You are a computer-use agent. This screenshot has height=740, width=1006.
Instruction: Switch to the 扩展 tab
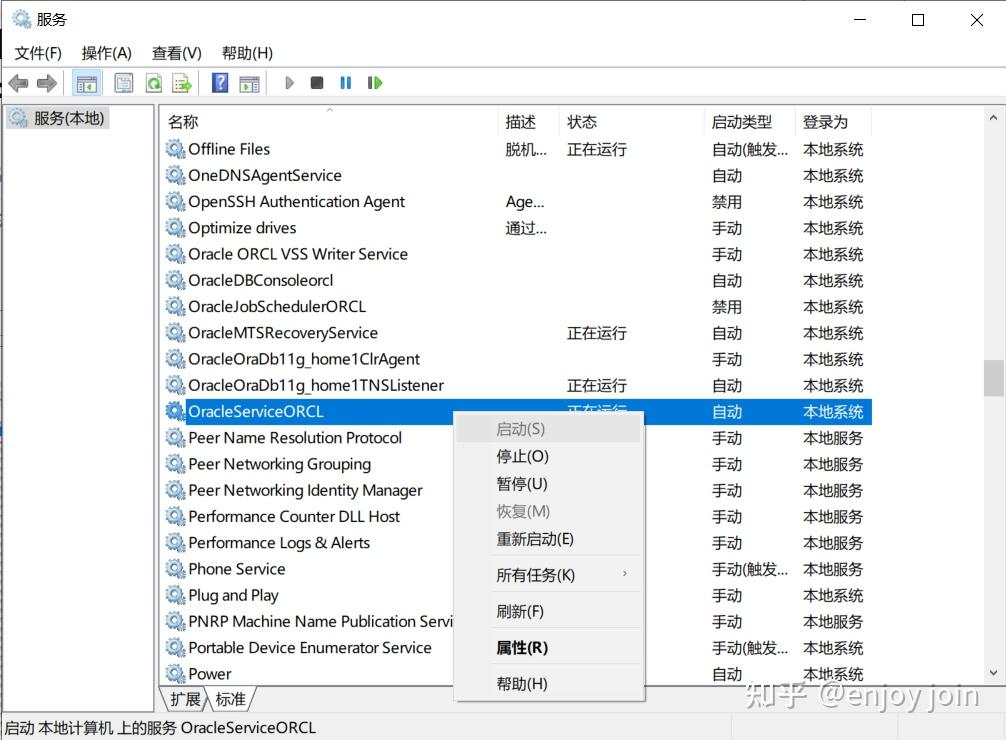tap(185, 699)
